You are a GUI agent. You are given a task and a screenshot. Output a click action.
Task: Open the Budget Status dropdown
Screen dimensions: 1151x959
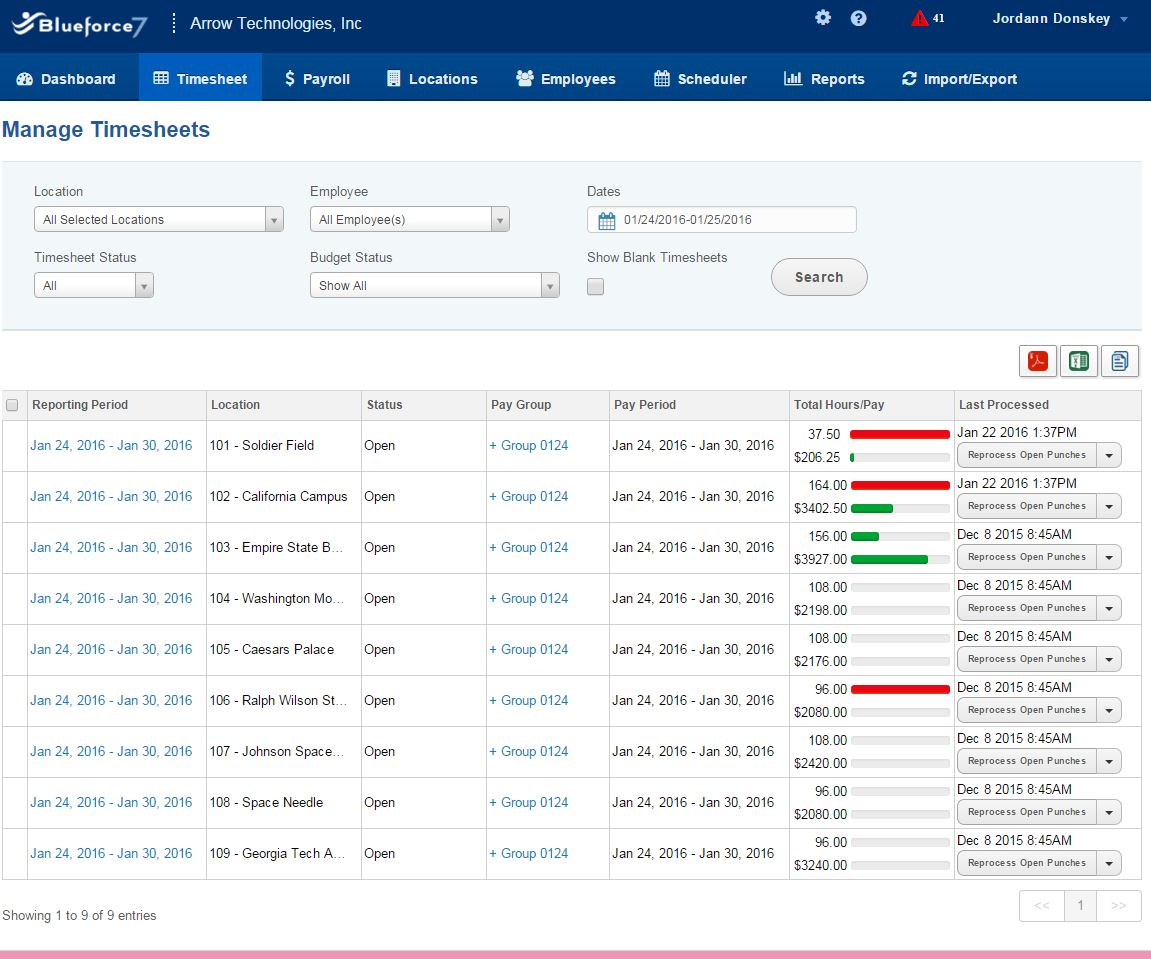(x=550, y=284)
